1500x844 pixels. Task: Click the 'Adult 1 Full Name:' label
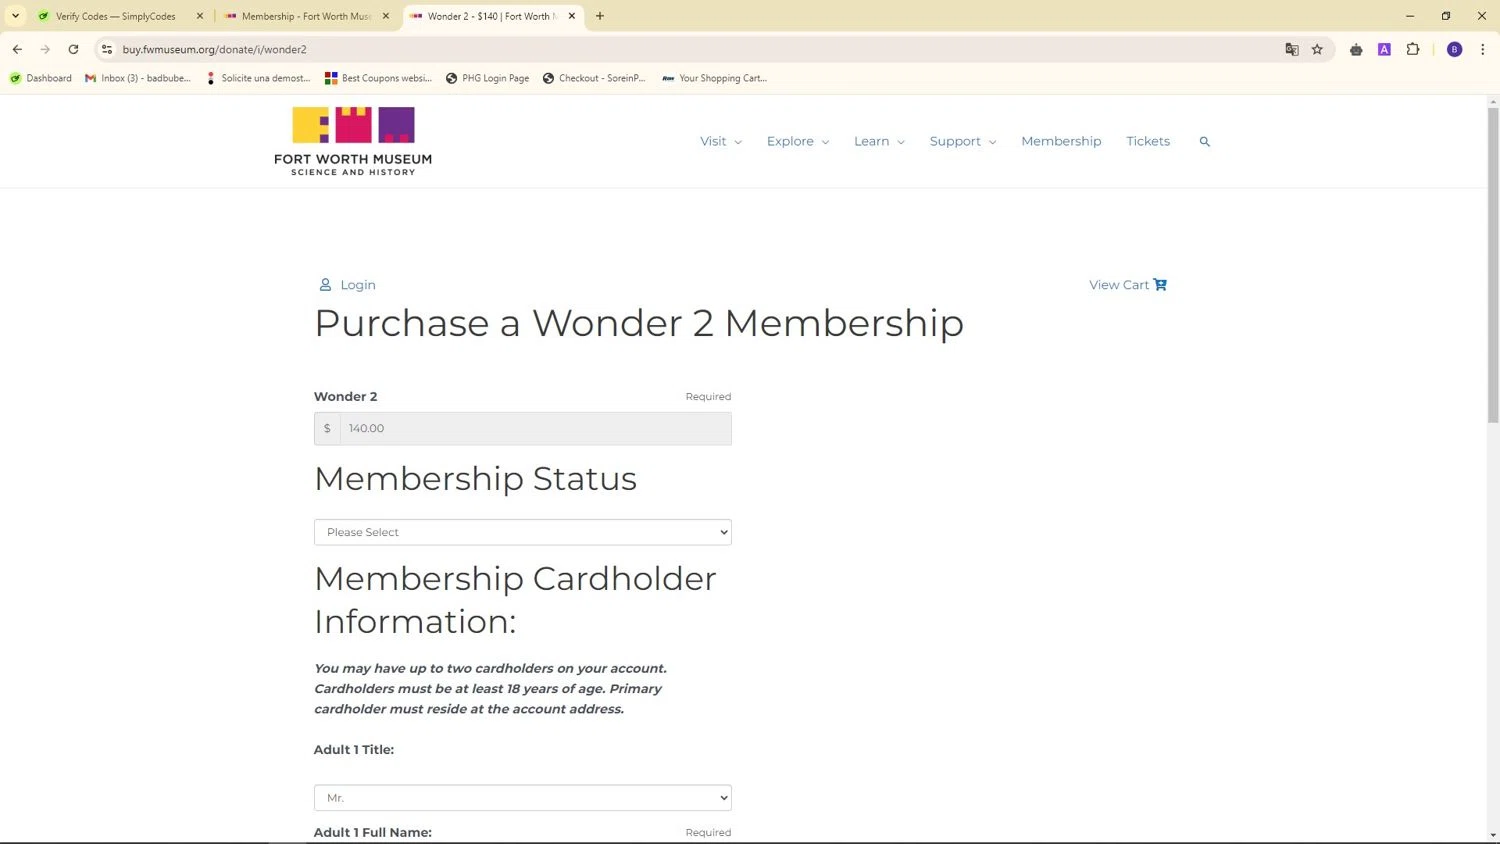pyautogui.click(x=373, y=832)
